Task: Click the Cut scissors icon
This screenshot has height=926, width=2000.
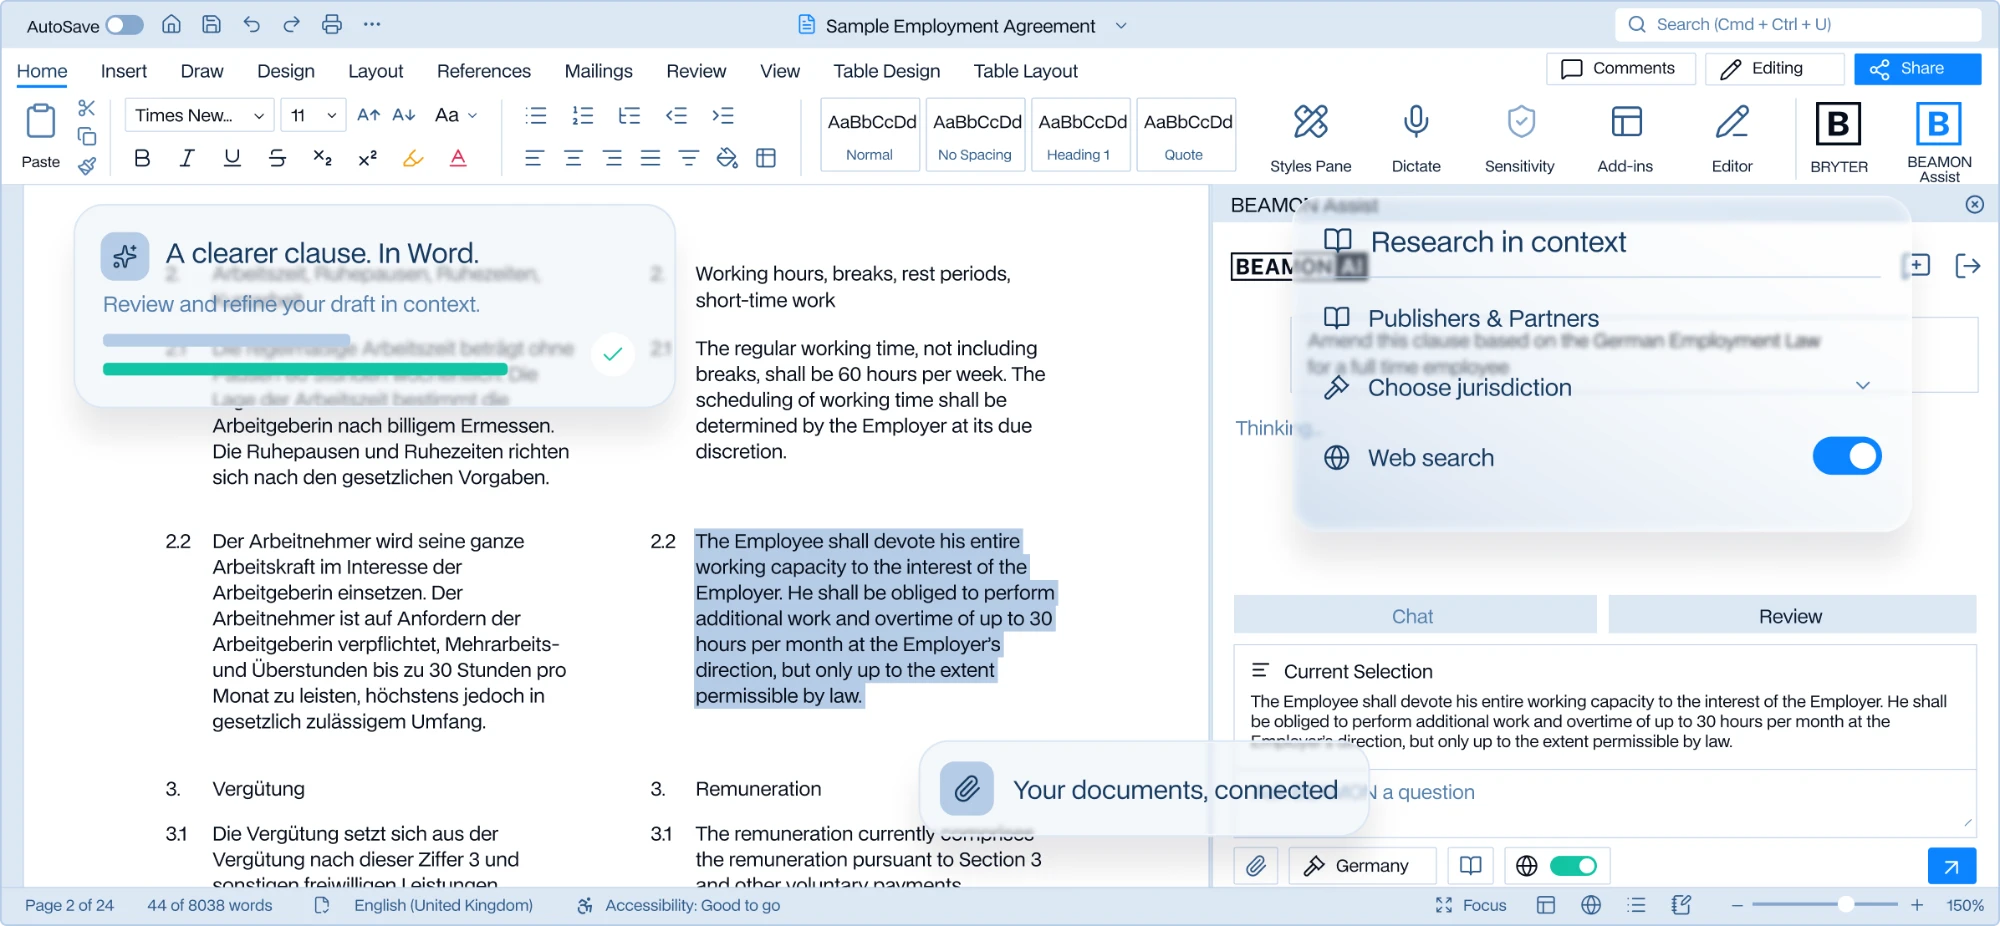Action: click(x=87, y=108)
